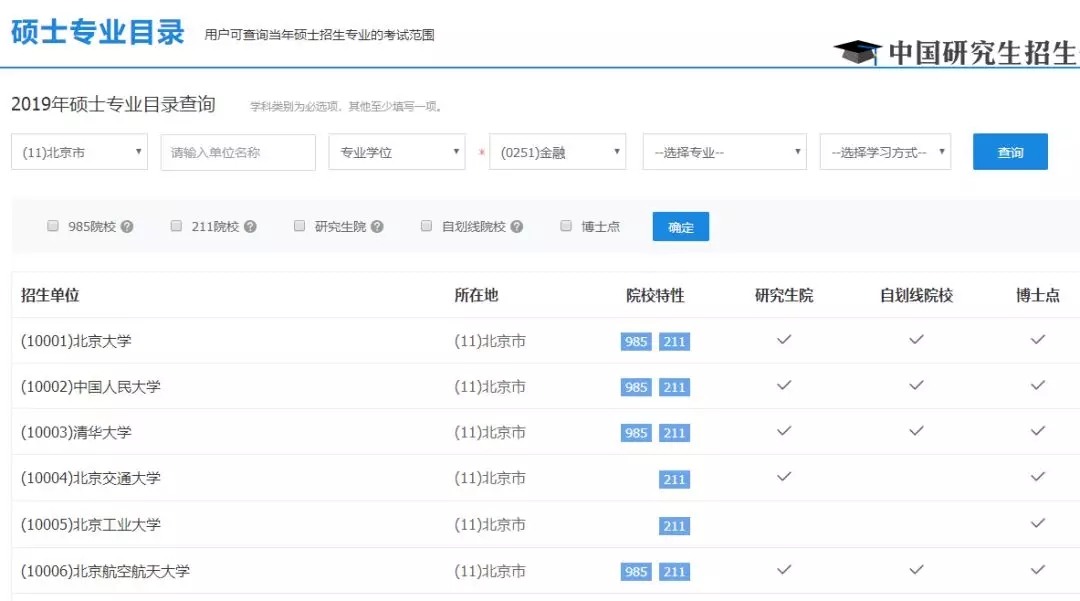This screenshot has height=601, width=1080.
Task: Open the 选择学习方式 dropdown
Action: click(884, 152)
